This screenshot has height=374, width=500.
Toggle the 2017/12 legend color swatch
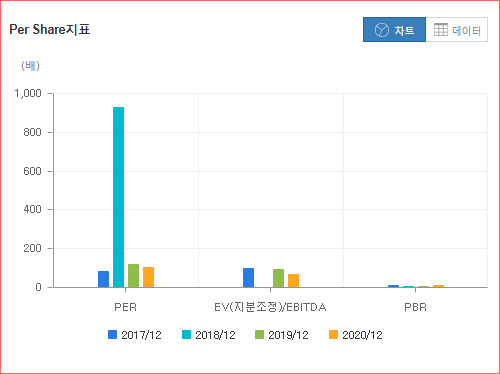click(x=112, y=335)
